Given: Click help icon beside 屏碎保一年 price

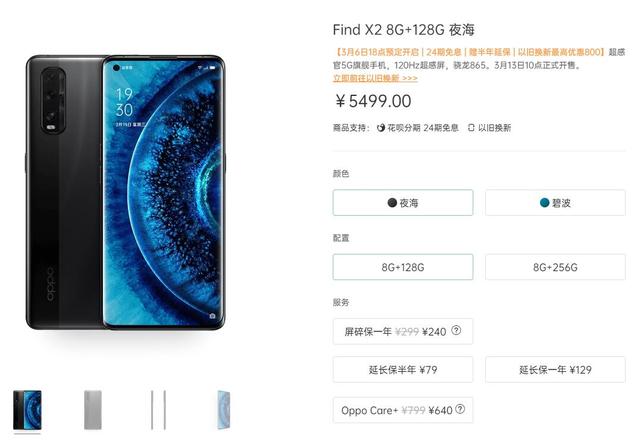Looking at the screenshot, I should [x=456, y=330].
